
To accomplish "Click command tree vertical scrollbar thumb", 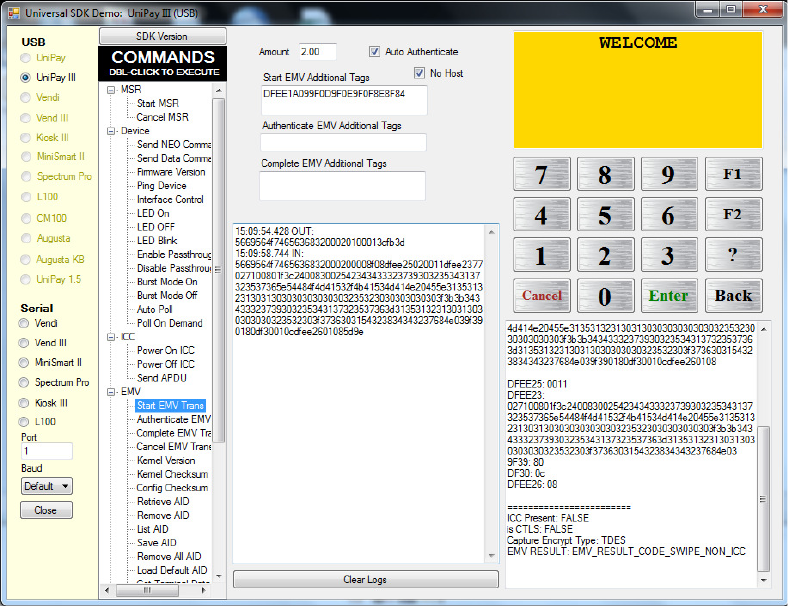I will 218,270.
